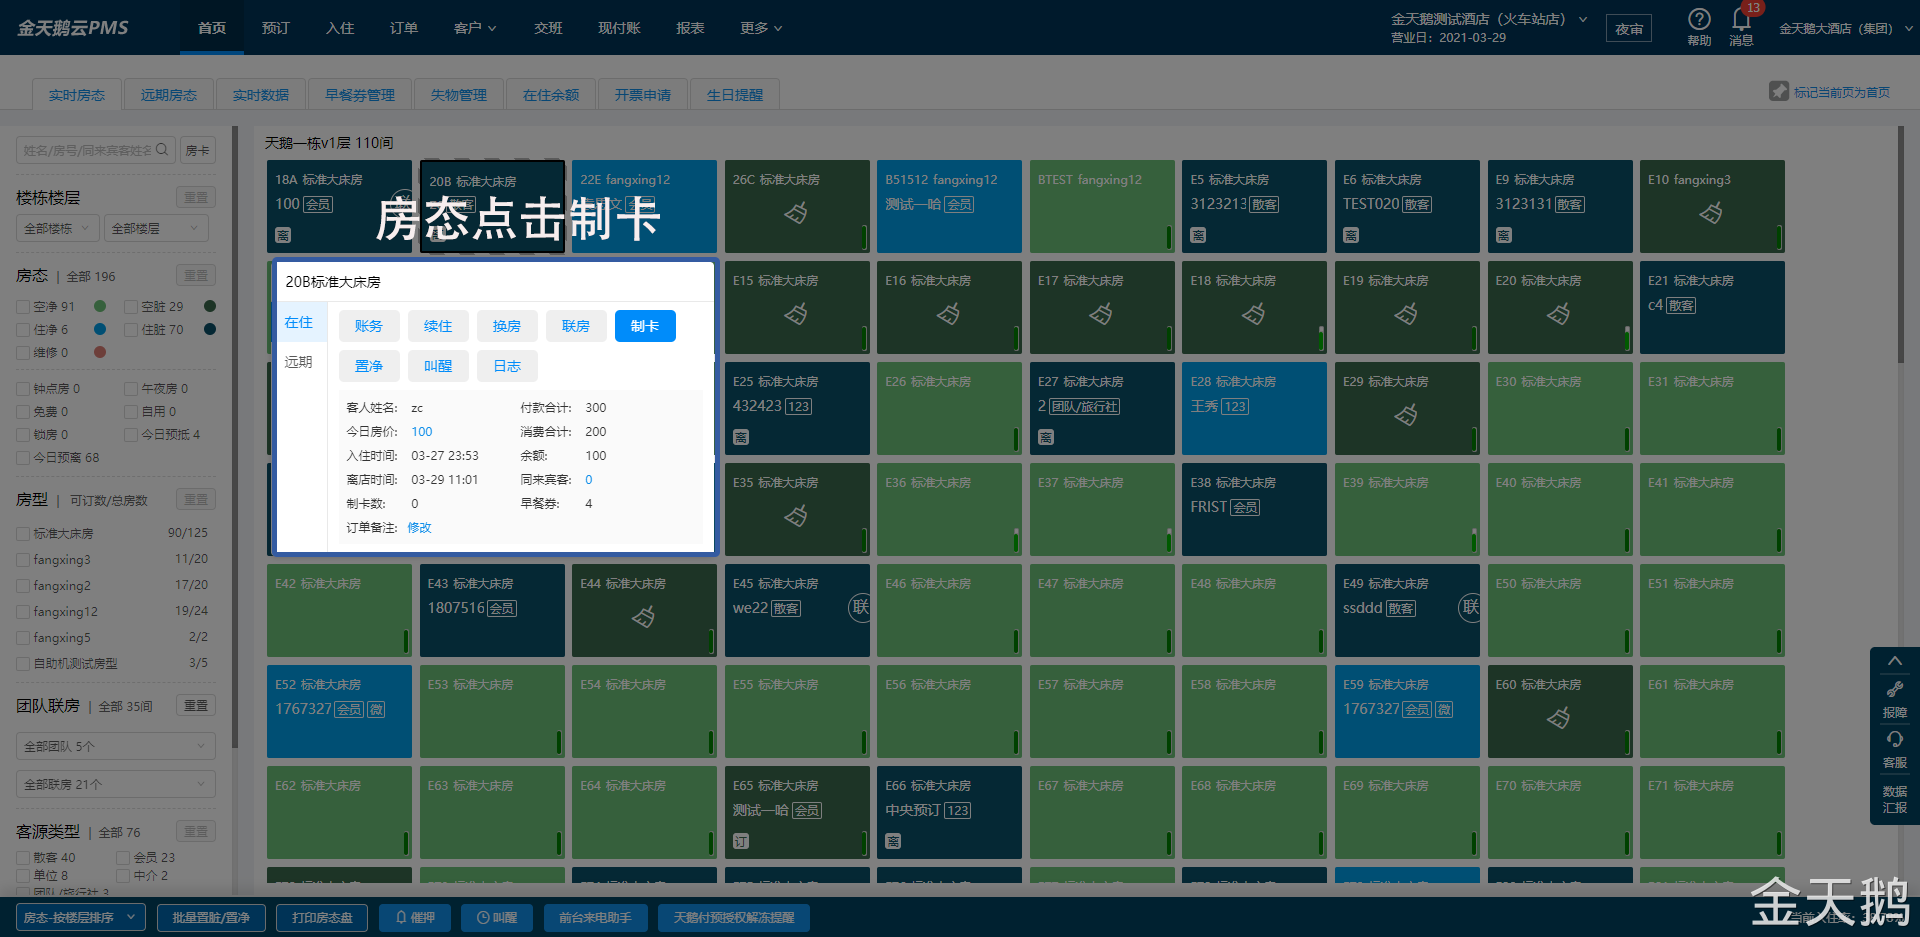Open the hotel selector 金天鹅测试酒店 dropdown
The image size is (1920, 937).
(1488, 20)
